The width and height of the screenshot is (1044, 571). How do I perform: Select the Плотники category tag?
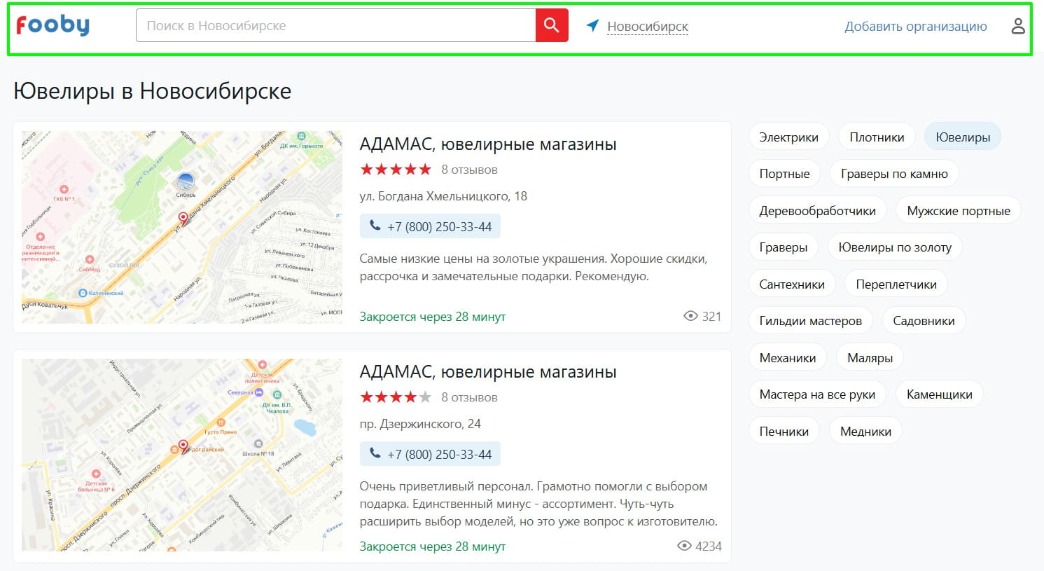pos(877,137)
